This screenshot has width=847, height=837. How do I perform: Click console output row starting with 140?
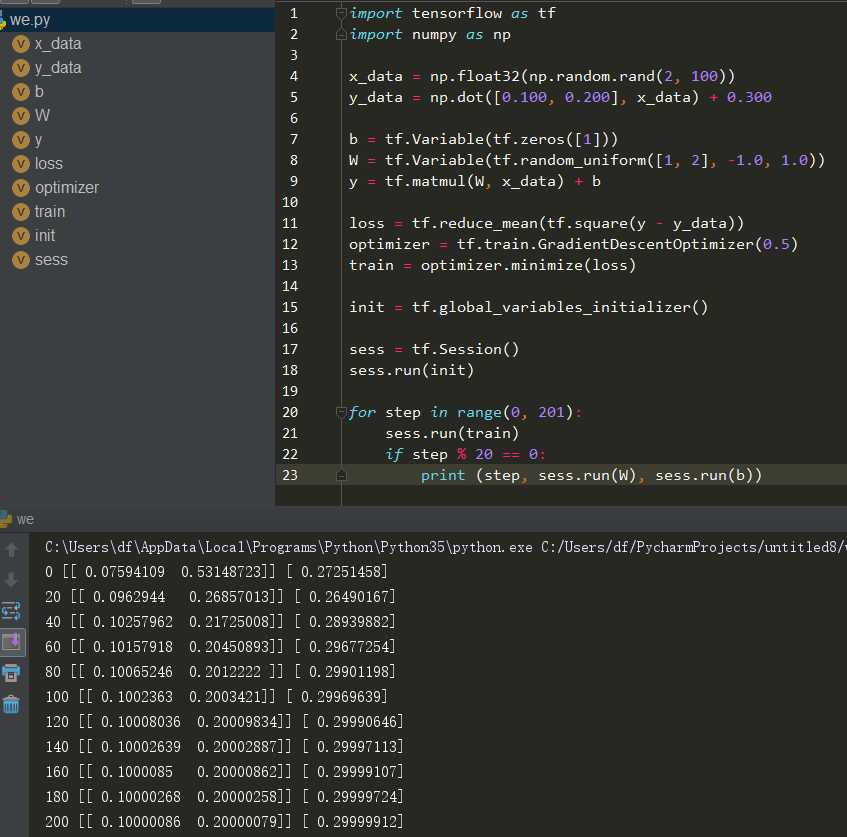224,747
